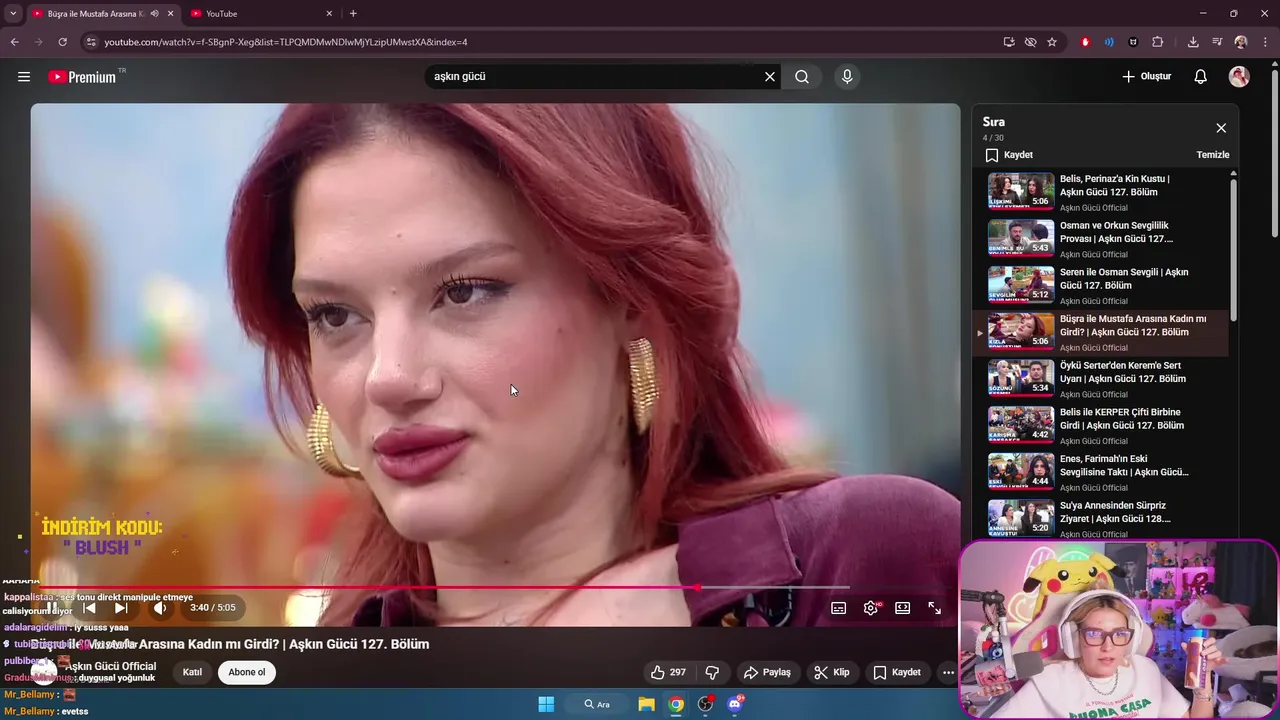Screen dimensions: 1280x720
Task: Open YouTube notifications bell
Action: [1201, 77]
